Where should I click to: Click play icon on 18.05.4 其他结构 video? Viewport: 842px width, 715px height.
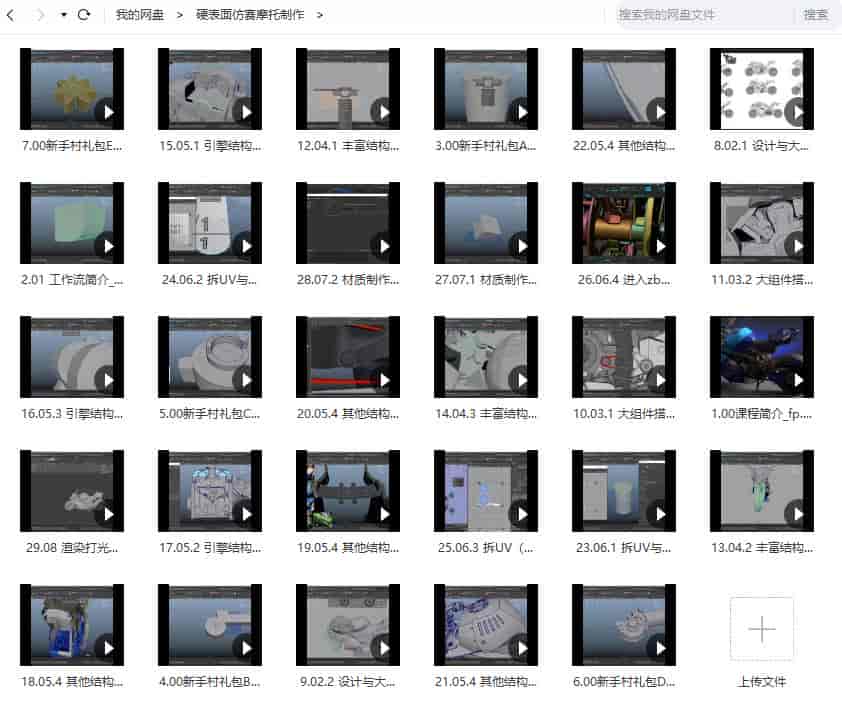[x=105, y=648]
